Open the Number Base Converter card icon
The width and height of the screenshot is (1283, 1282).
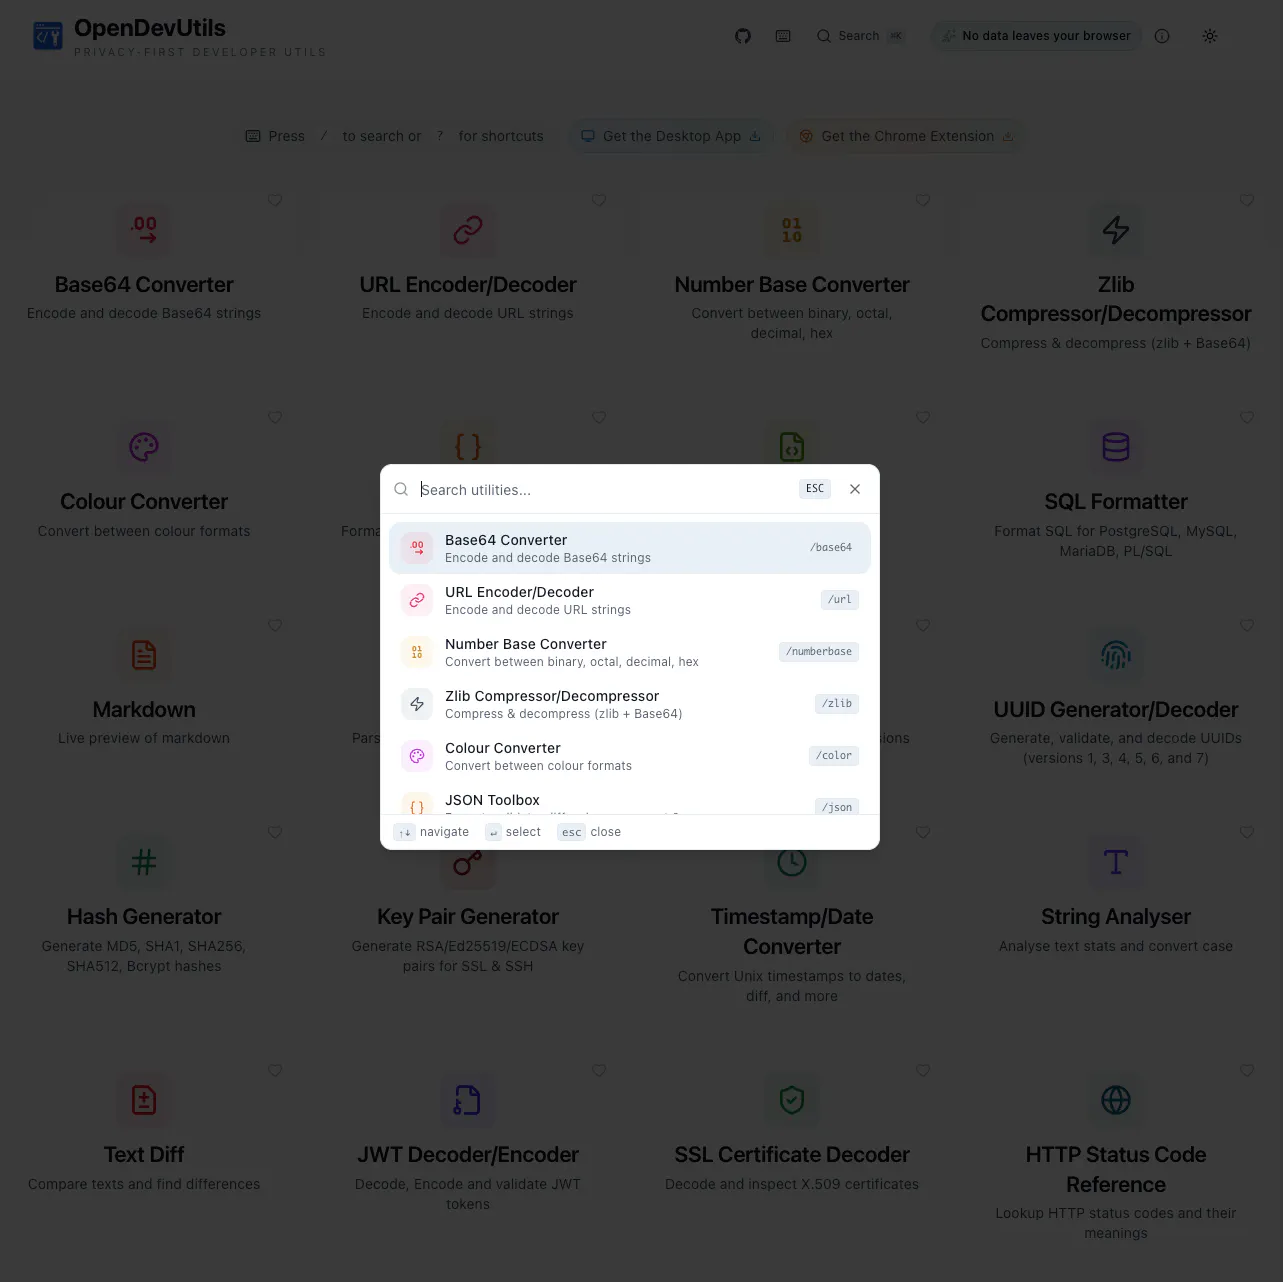(792, 230)
